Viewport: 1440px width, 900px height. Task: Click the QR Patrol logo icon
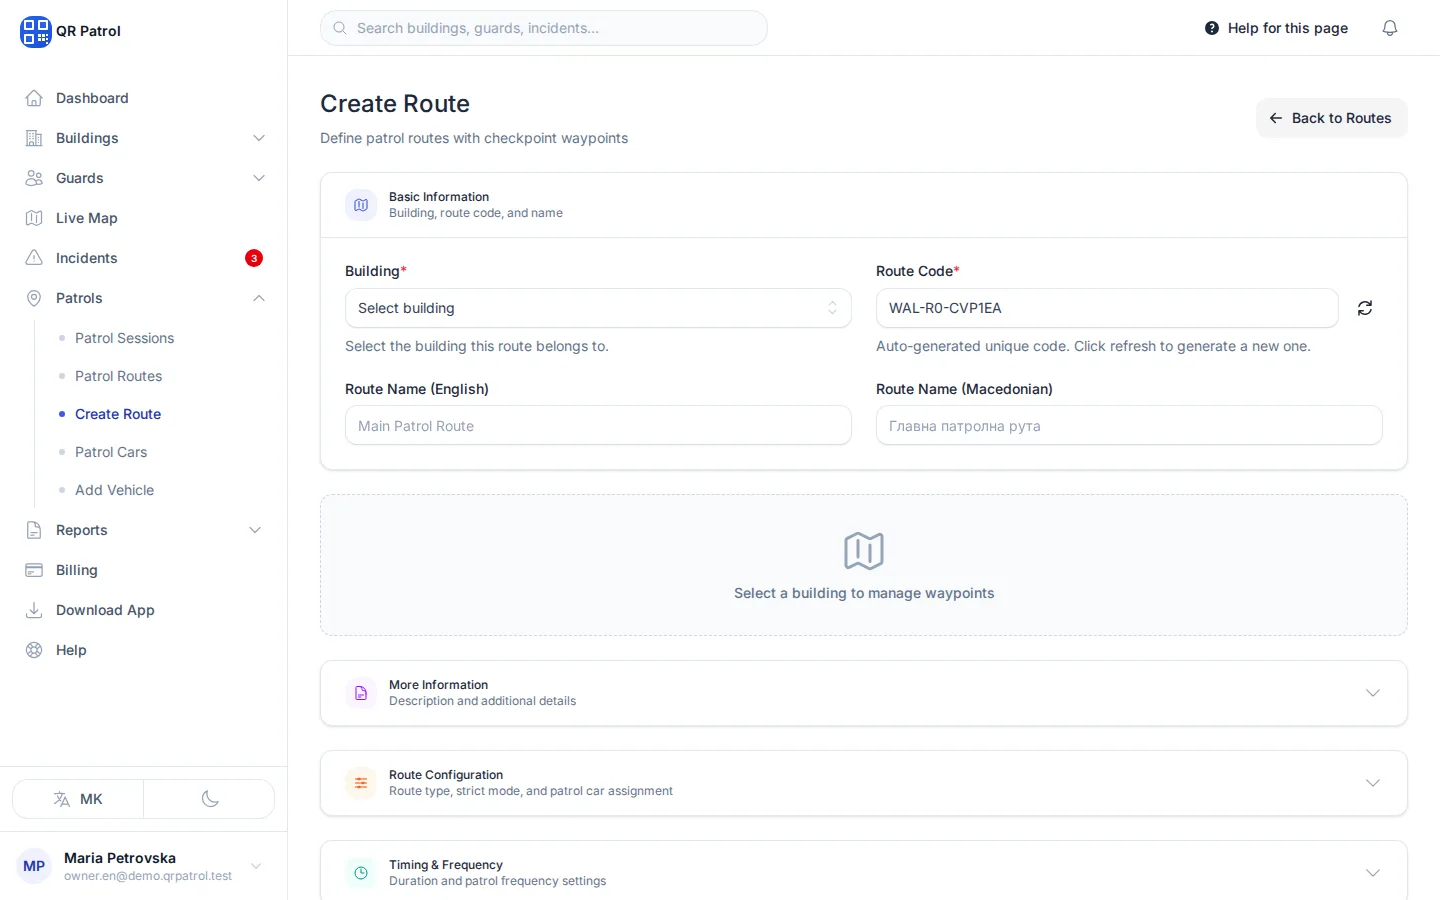(35, 31)
